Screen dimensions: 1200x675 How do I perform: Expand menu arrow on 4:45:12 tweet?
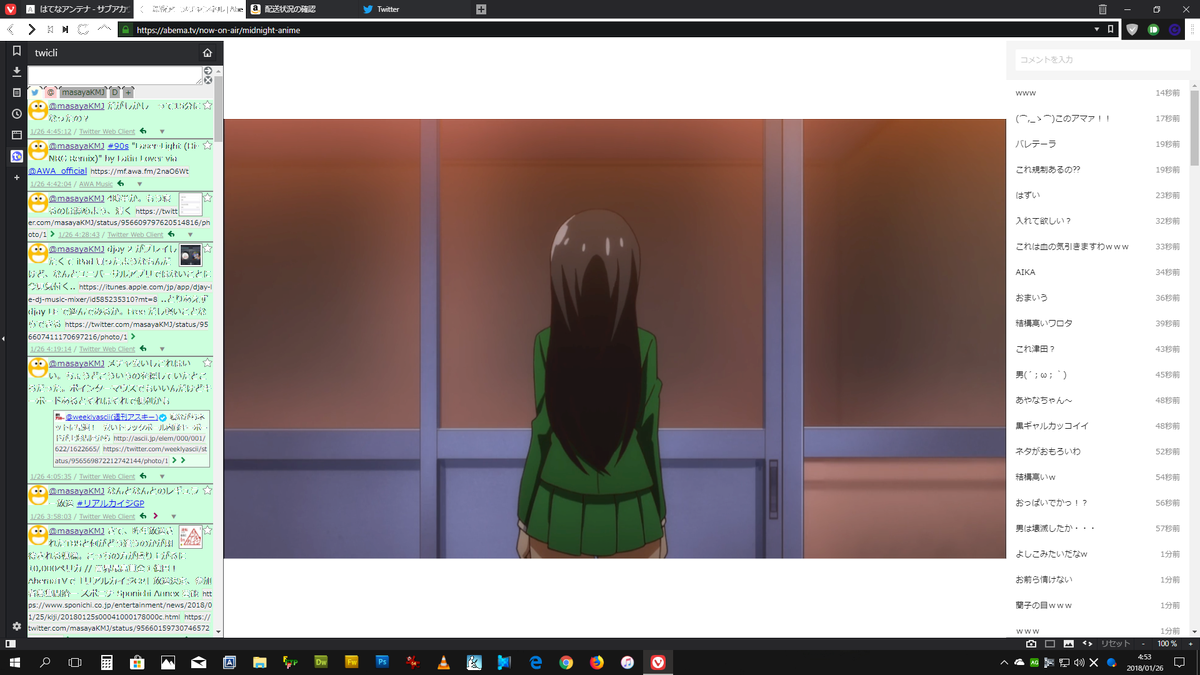[162, 131]
